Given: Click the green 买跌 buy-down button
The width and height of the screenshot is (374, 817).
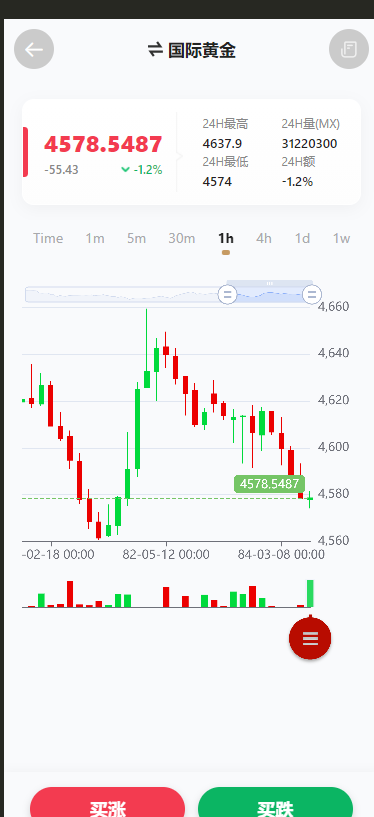Looking at the screenshot, I should (x=276, y=802).
